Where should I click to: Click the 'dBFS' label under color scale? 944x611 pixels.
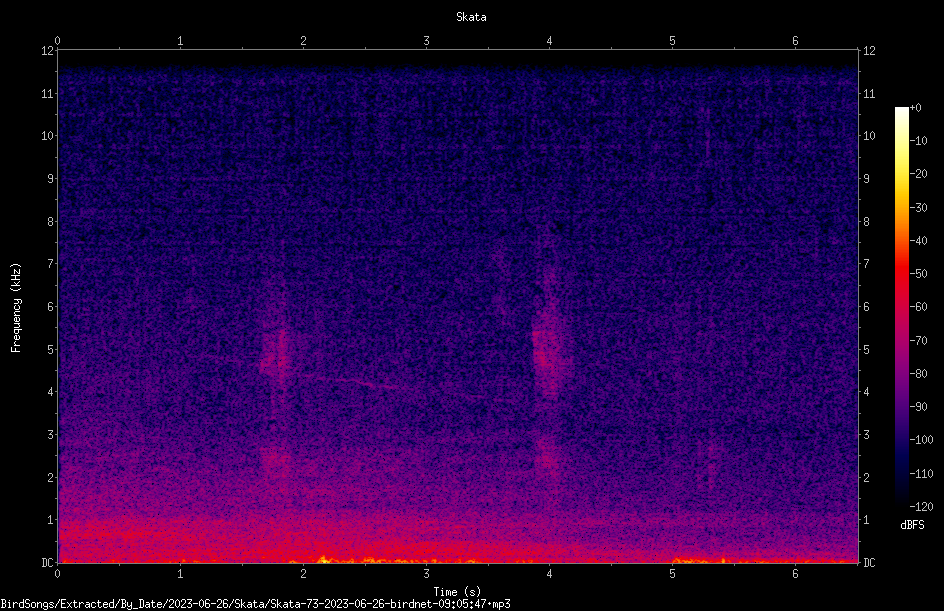tap(912, 525)
